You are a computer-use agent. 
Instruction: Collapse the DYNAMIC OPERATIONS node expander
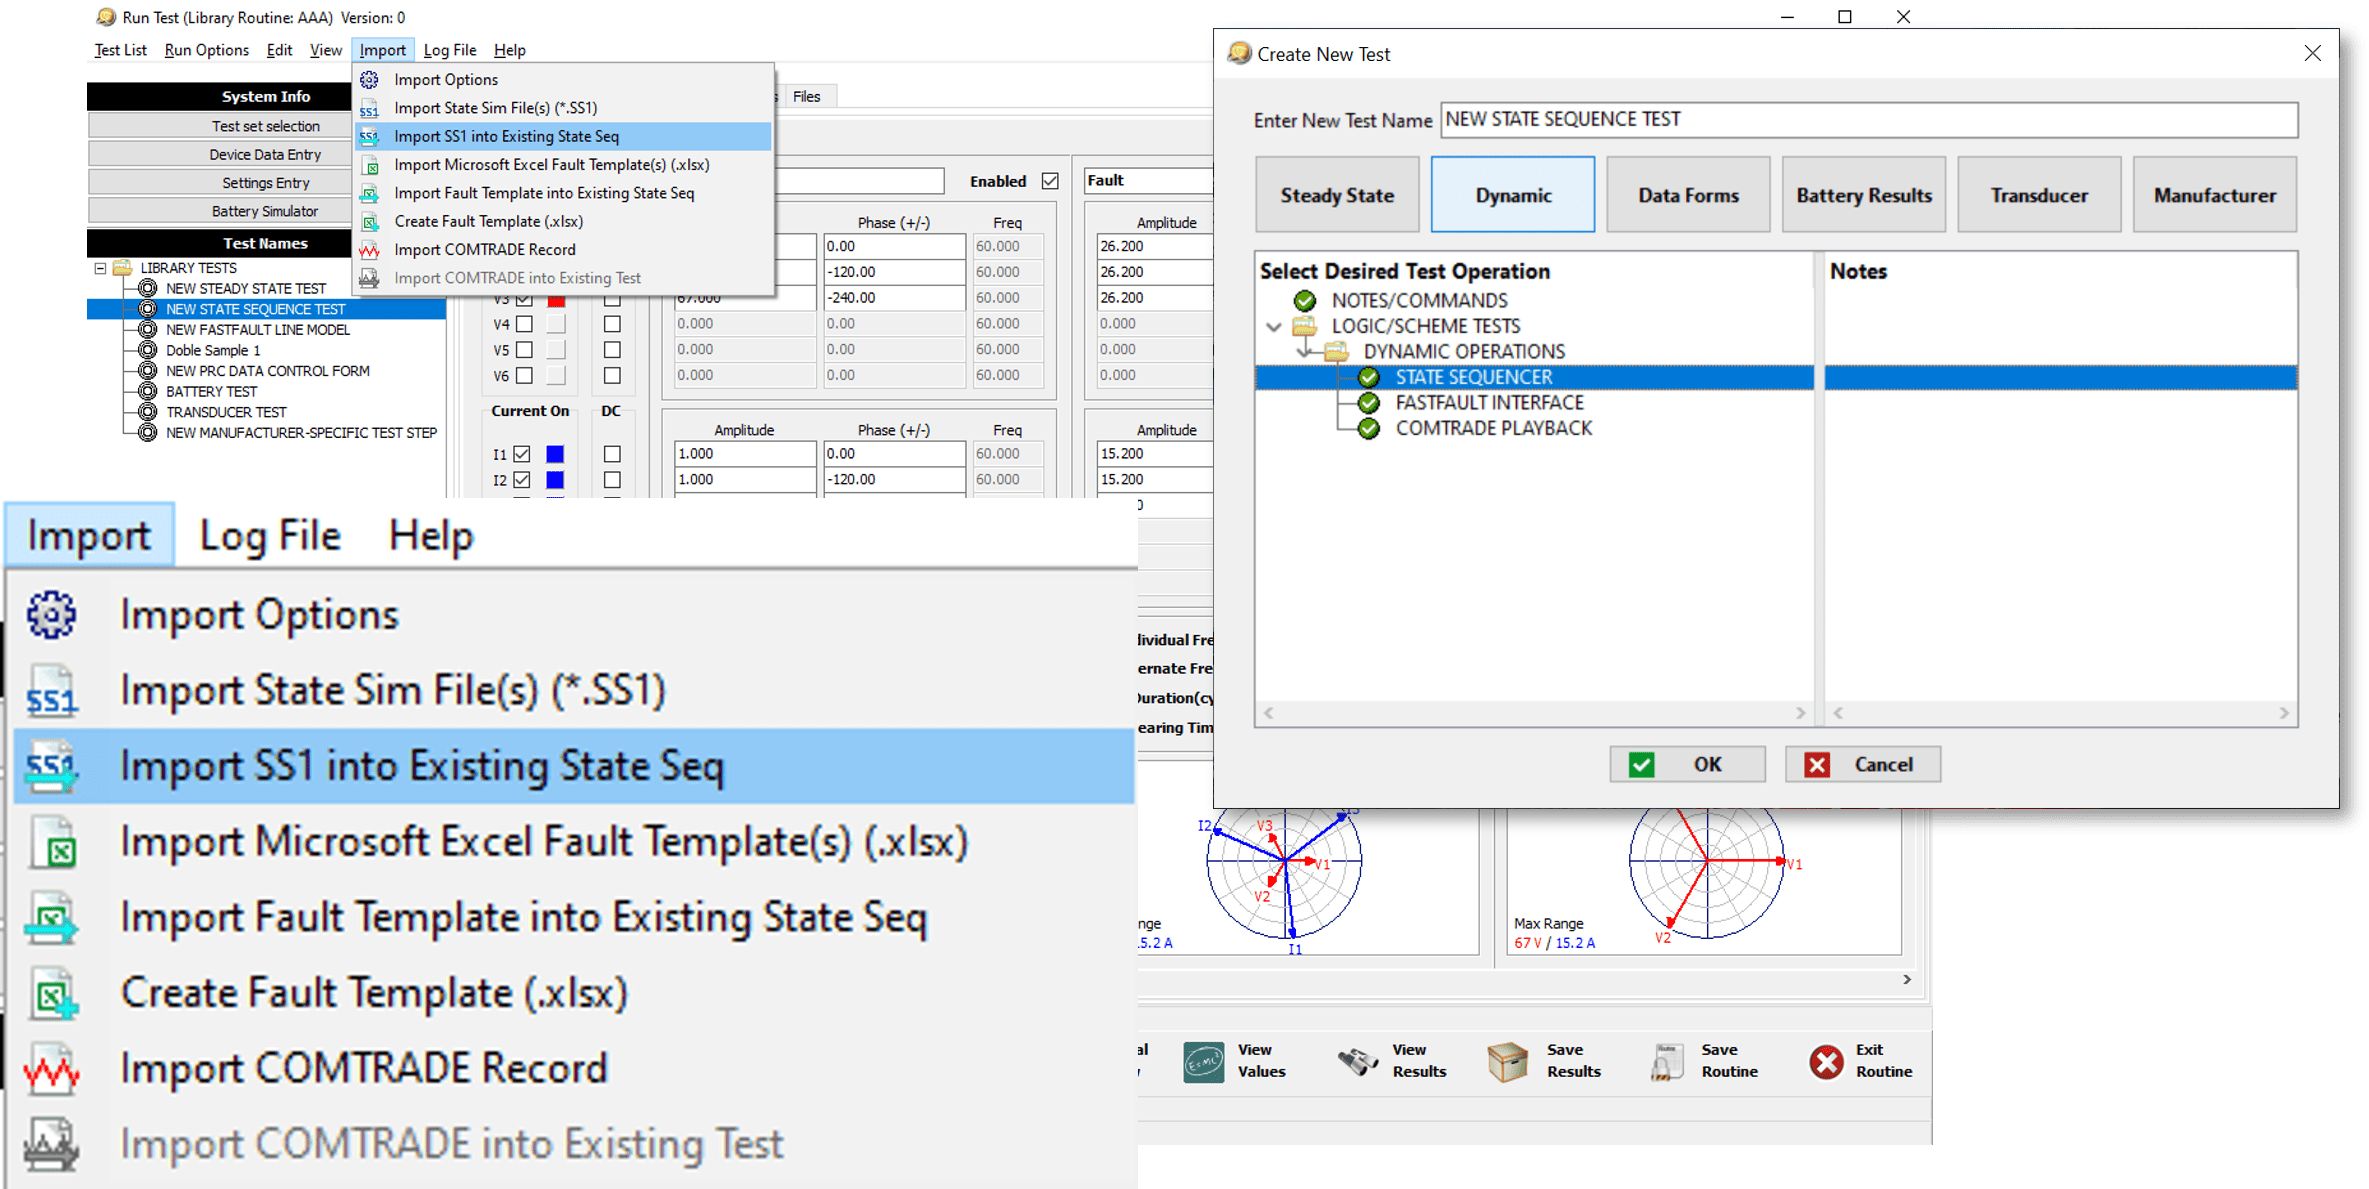[1305, 352]
